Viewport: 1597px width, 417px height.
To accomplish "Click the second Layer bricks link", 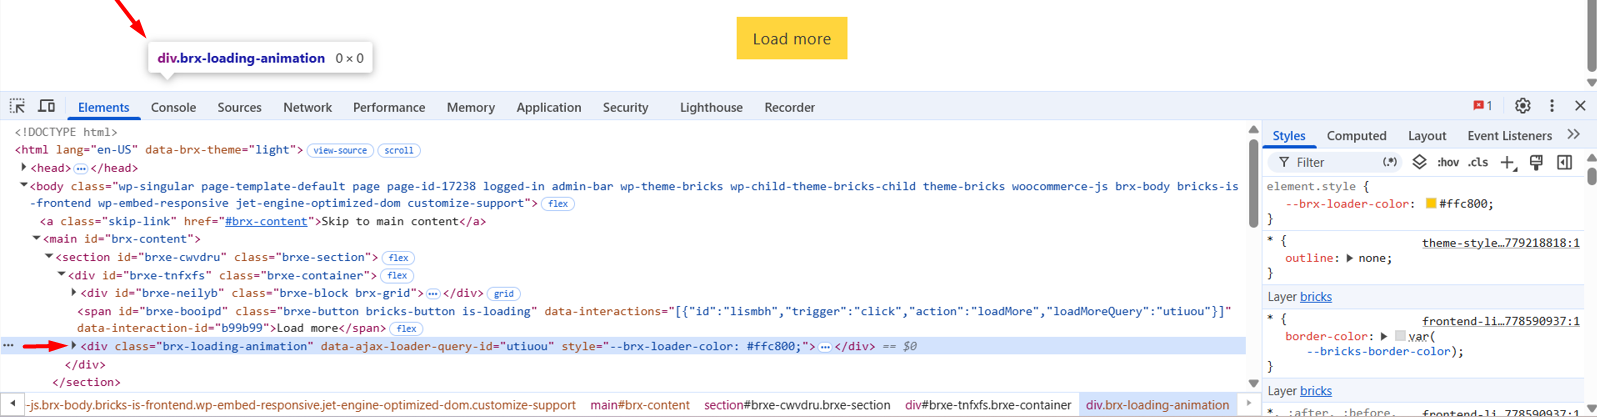I will [1316, 390].
